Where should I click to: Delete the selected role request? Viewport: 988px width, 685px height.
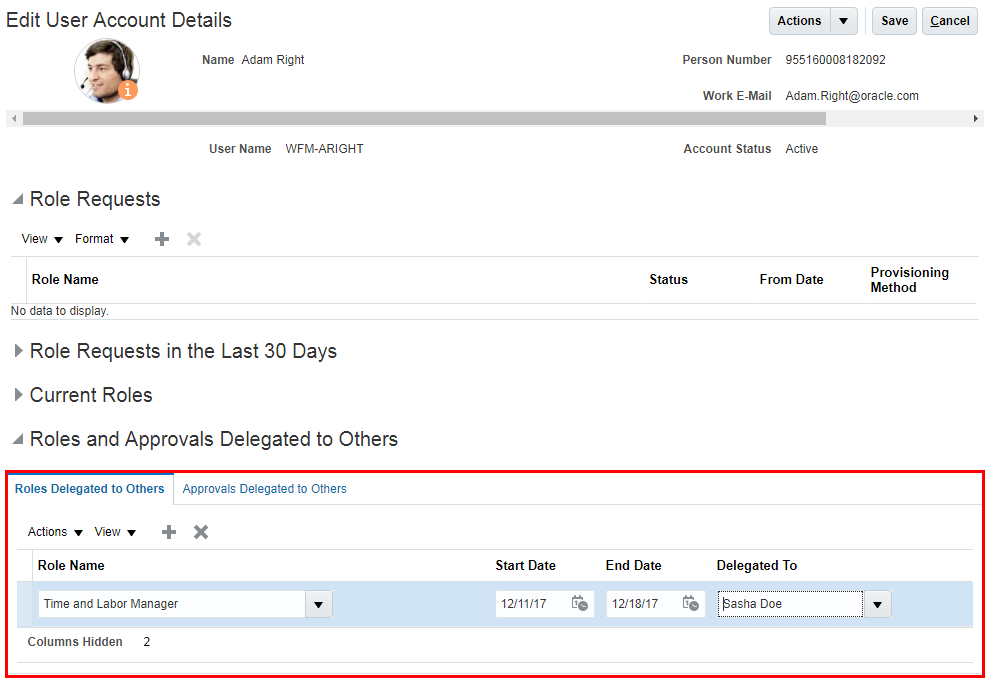[x=193, y=238]
